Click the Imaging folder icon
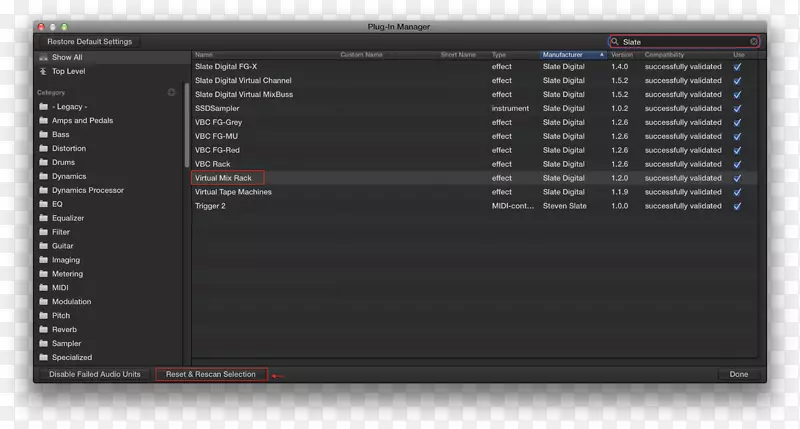Screen dimensions: 800x429 click(44, 260)
